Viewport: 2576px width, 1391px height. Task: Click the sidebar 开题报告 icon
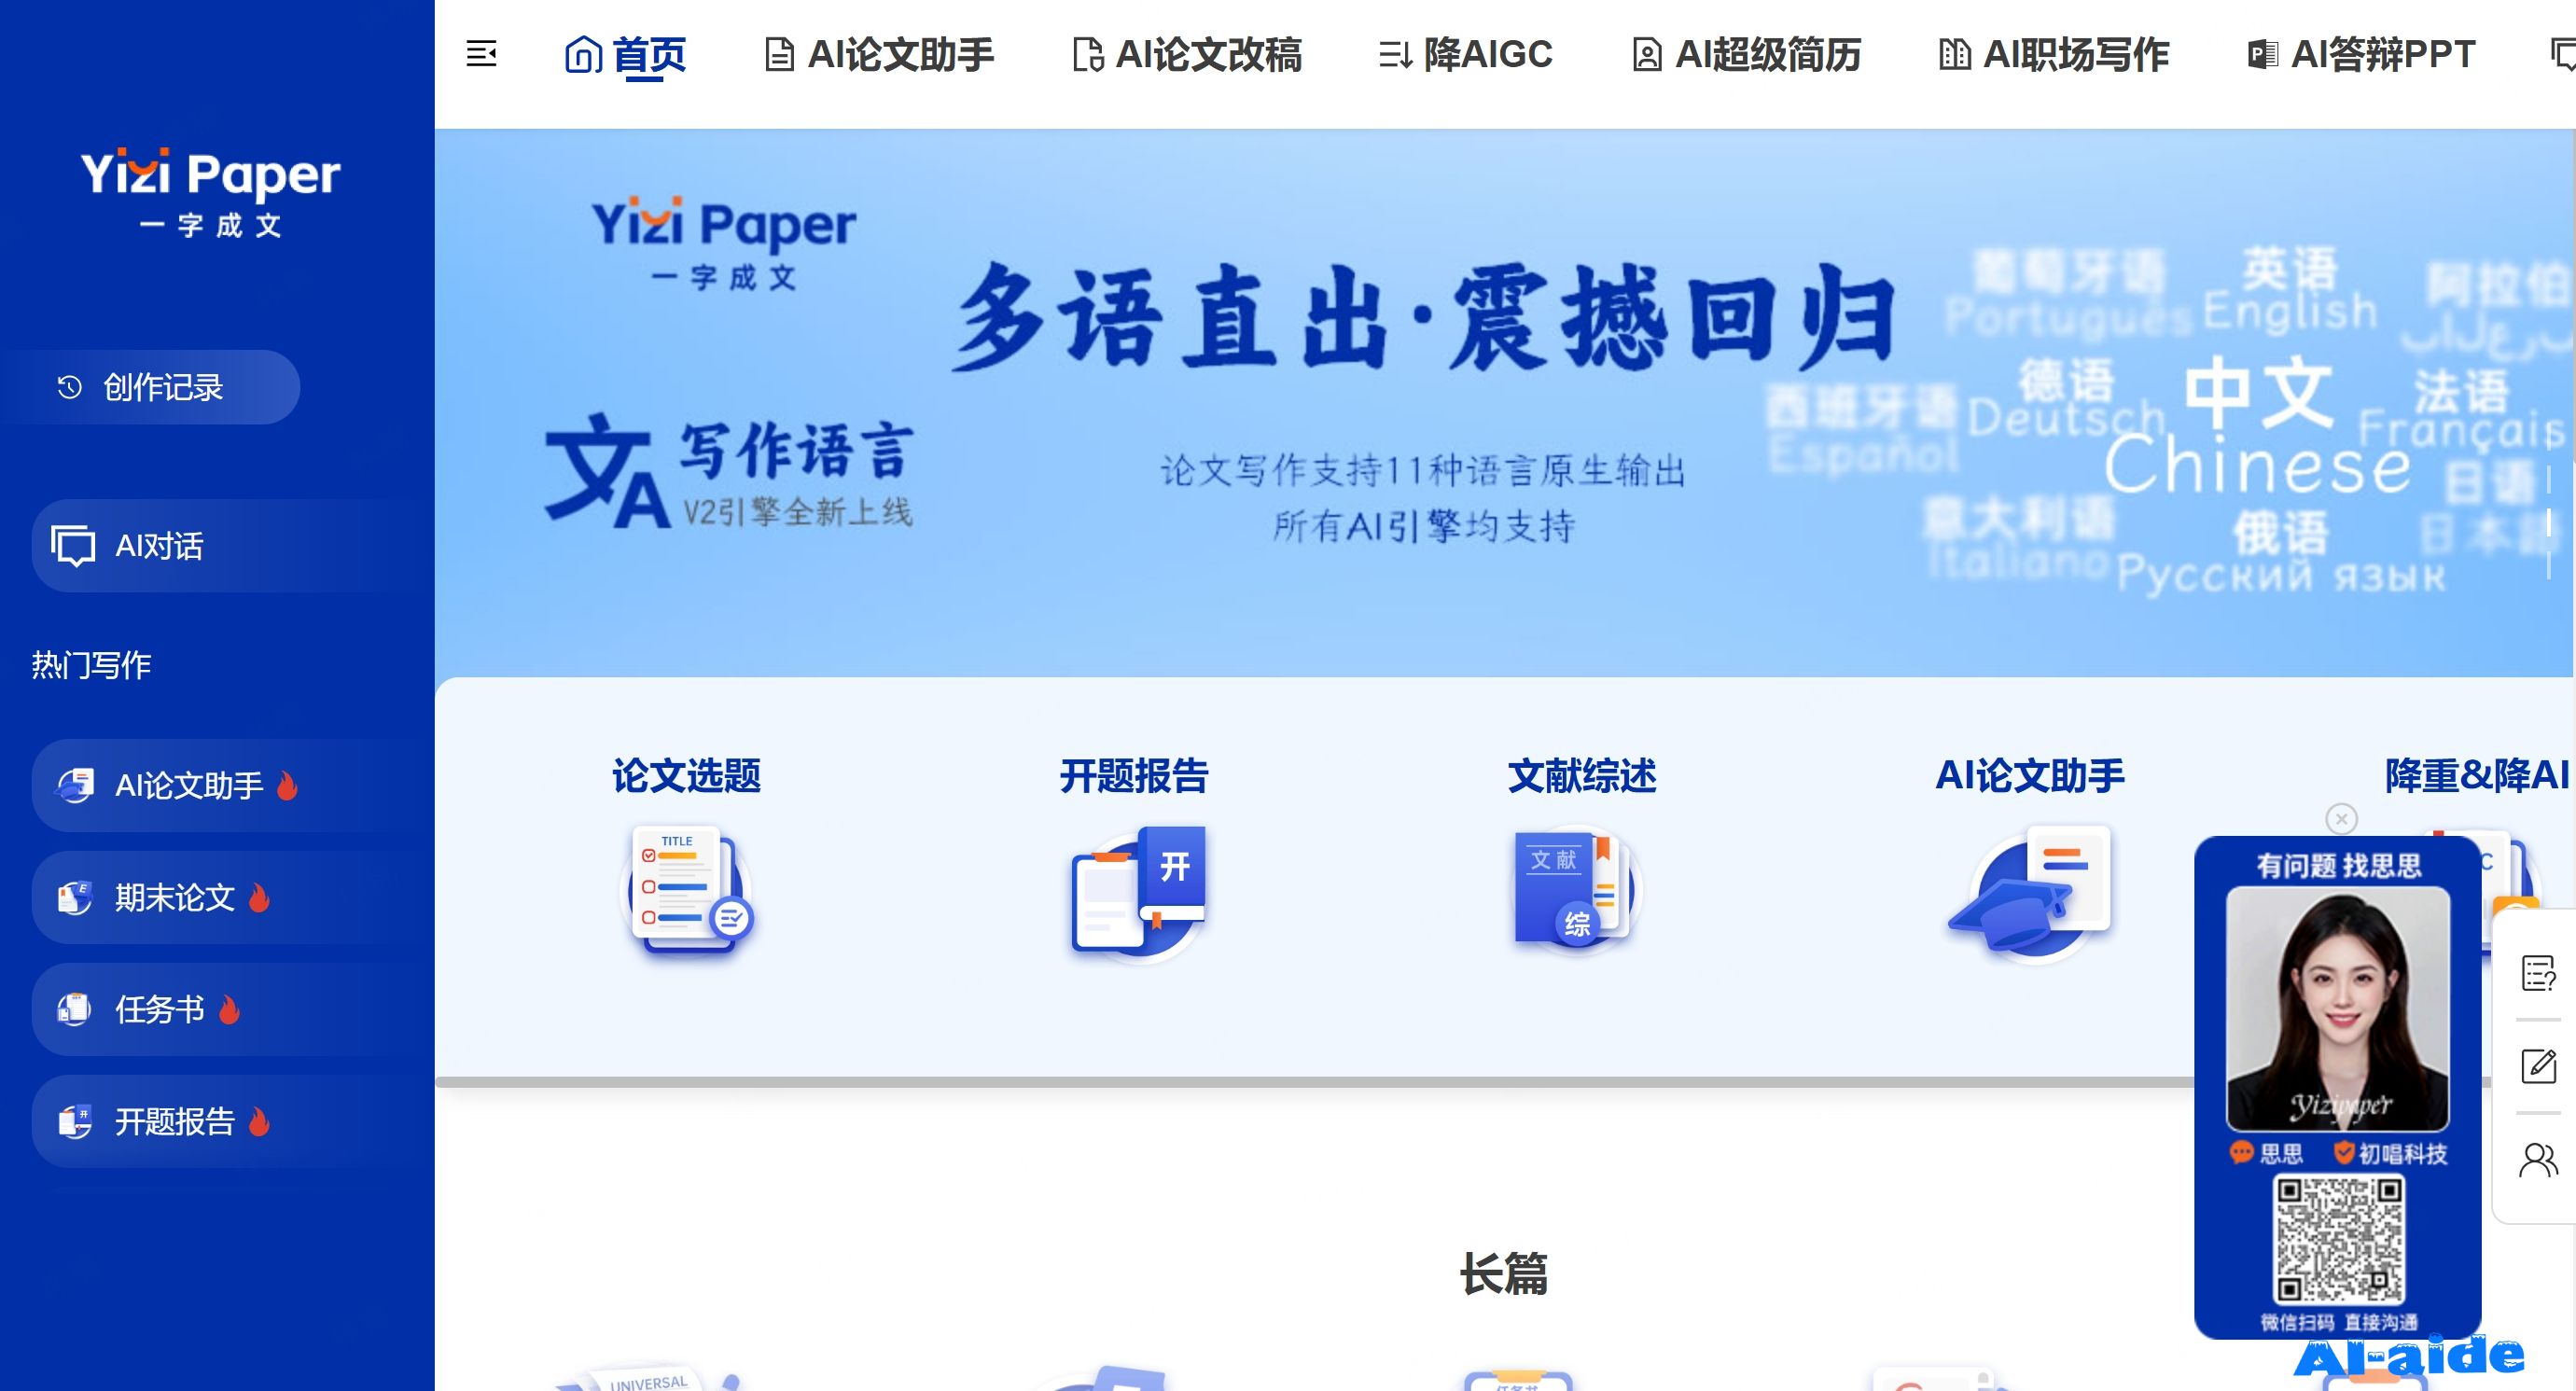[x=75, y=1122]
